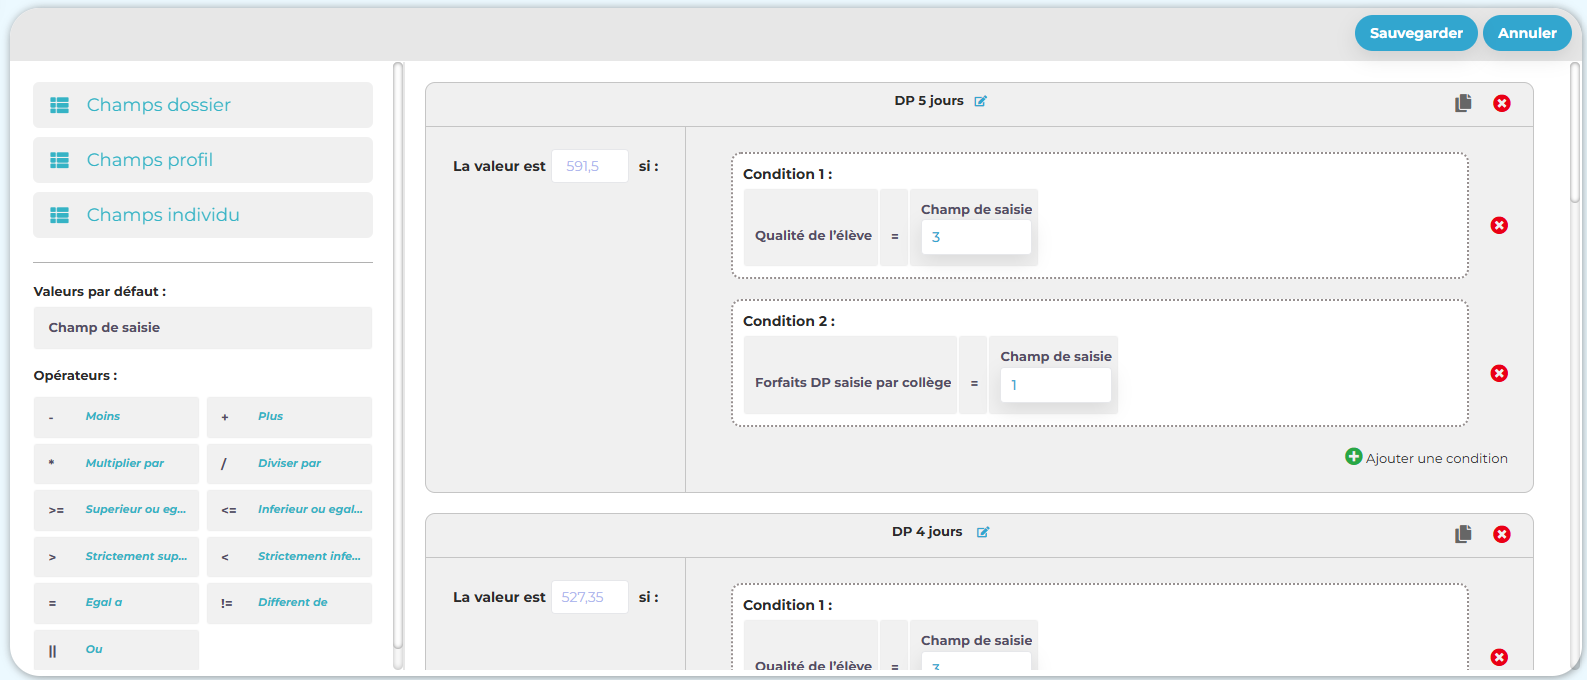Click the Annuler button
Screen dimensions: 1587x680
coord(1526,33)
